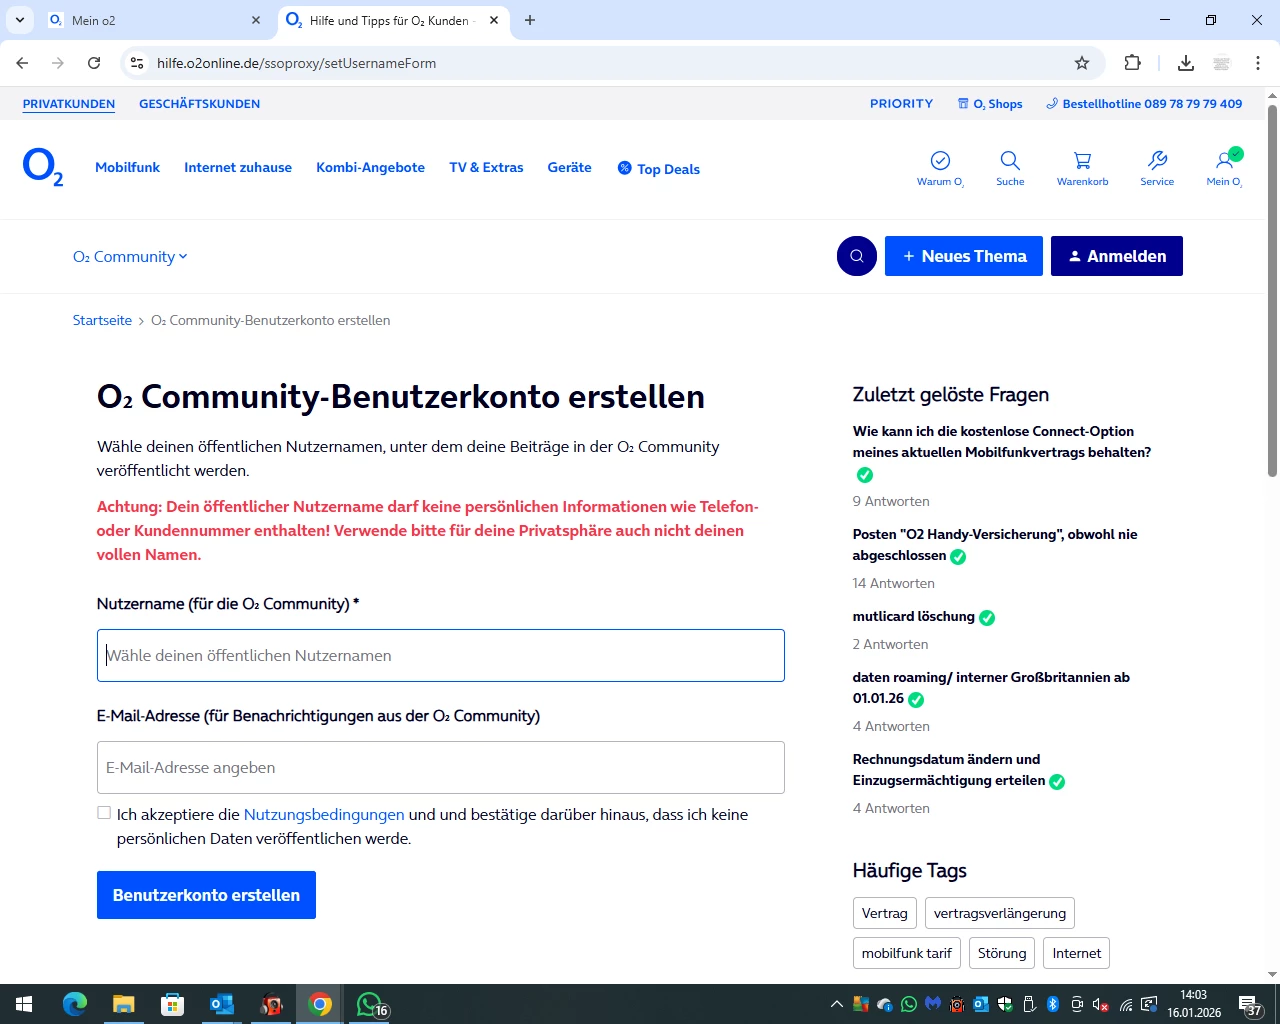Open the O2 Shops link

point(990,104)
